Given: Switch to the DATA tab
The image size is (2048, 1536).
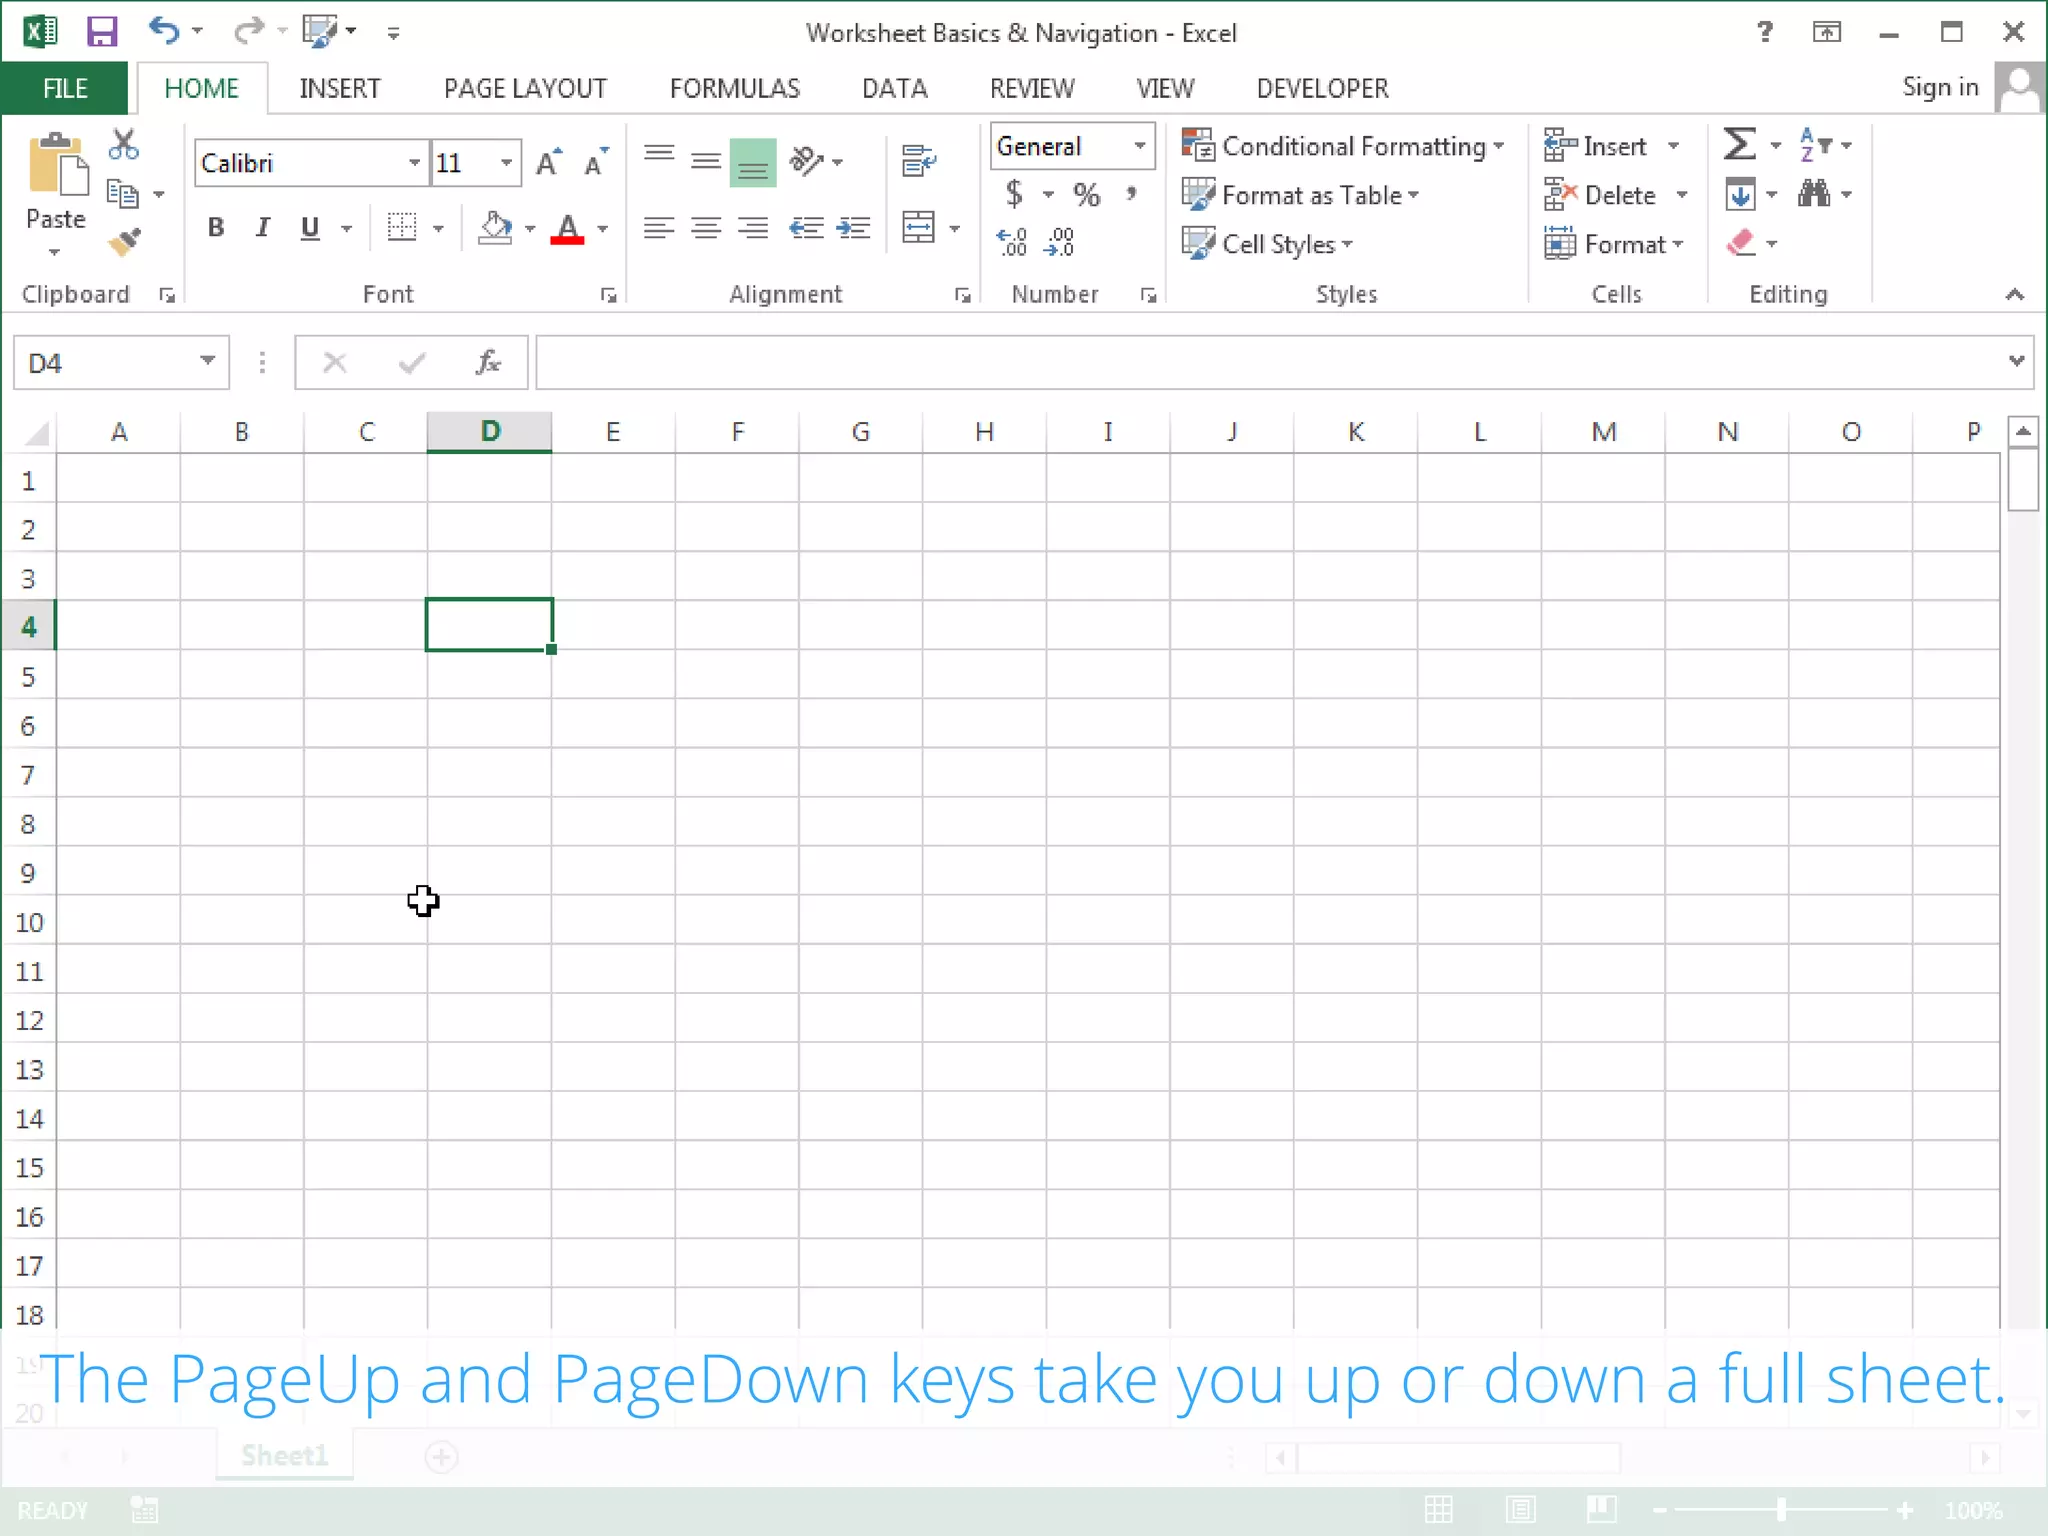Looking at the screenshot, I should (x=895, y=88).
